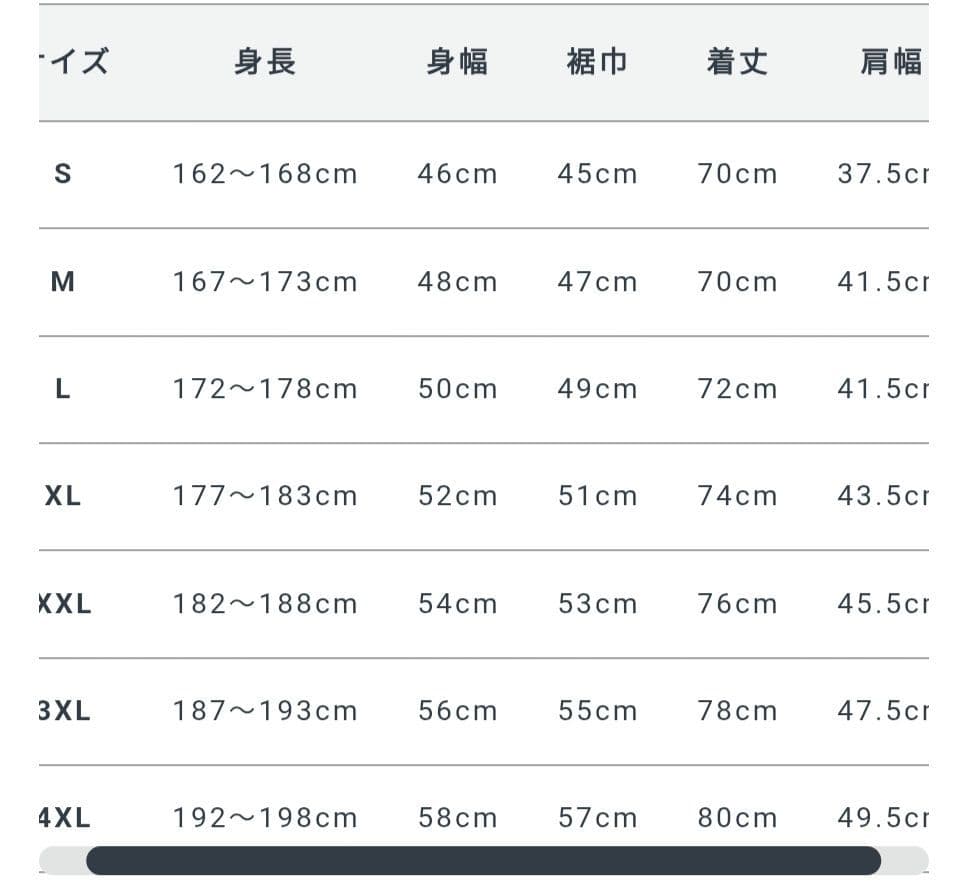Click the 着丈 column header
The height and width of the screenshot is (896, 968).
pyautogui.click(x=737, y=63)
